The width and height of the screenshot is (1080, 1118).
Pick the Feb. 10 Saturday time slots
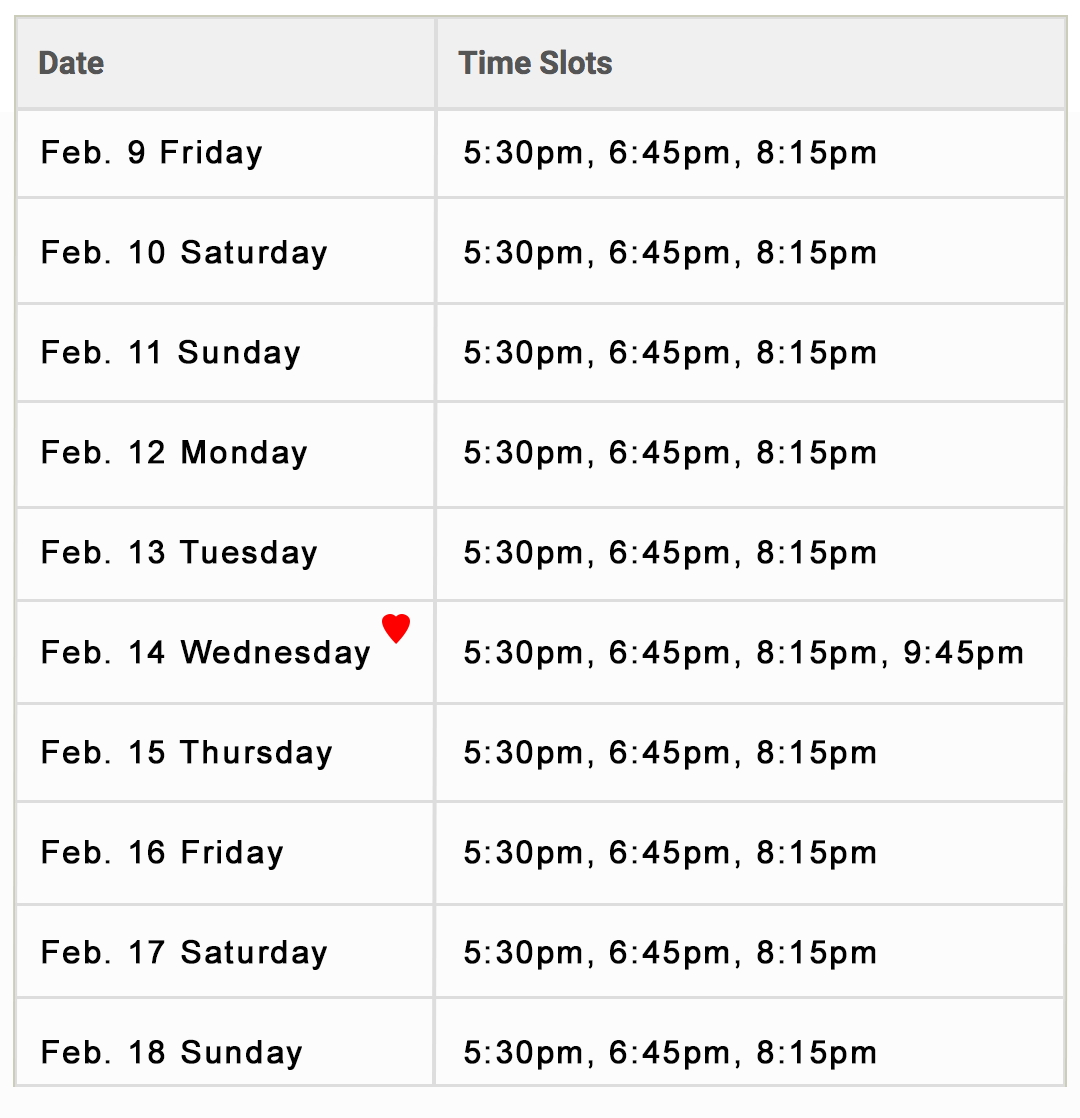point(751,252)
